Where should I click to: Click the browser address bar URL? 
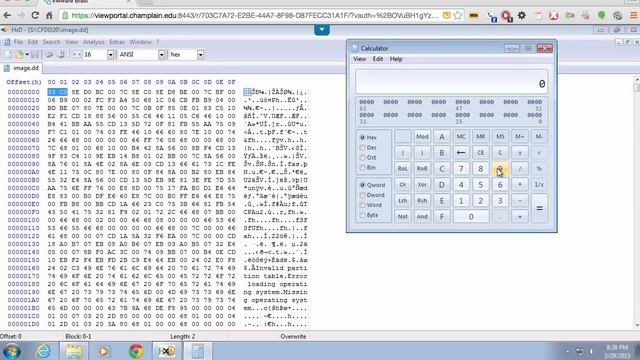pyautogui.click(x=255, y=16)
